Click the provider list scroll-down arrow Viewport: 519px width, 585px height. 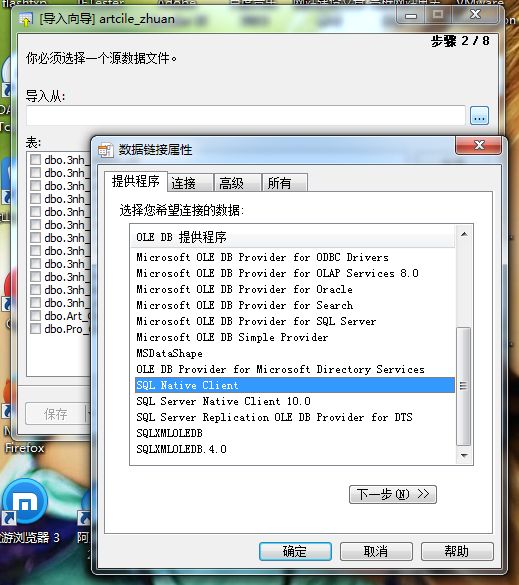click(464, 456)
